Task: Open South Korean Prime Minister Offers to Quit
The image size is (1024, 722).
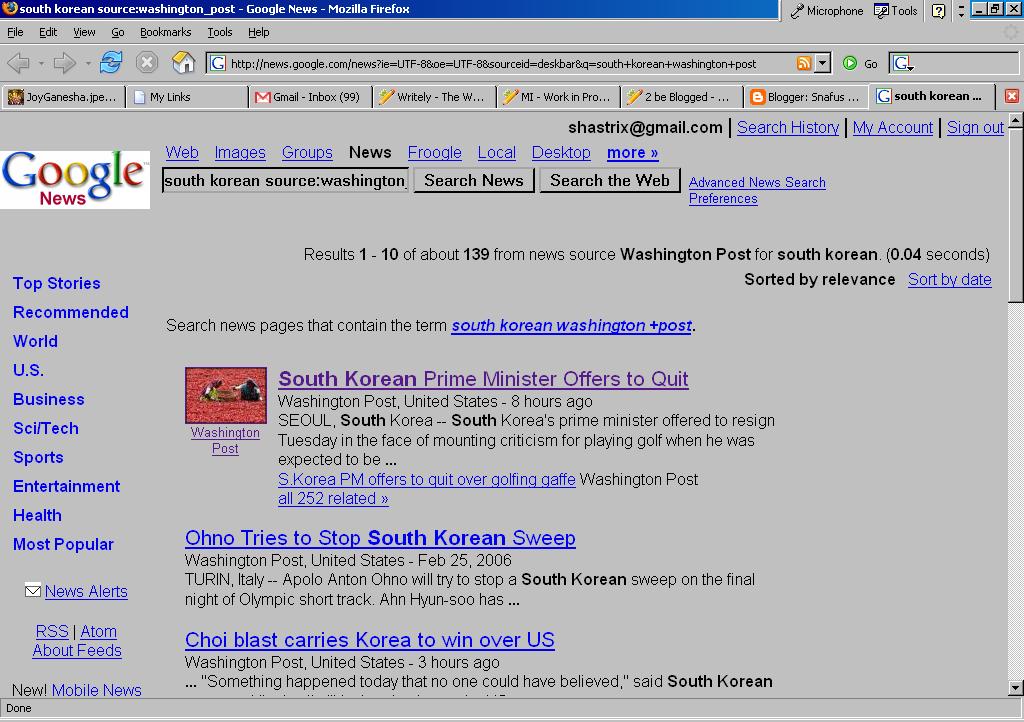Action: [483, 379]
